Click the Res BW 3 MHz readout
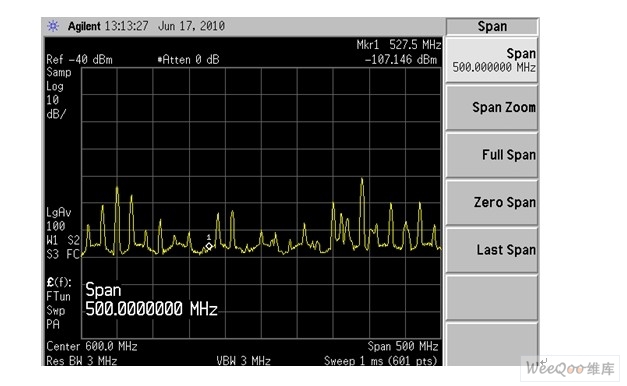The image size is (627, 386). pyautogui.click(x=82, y=361)
